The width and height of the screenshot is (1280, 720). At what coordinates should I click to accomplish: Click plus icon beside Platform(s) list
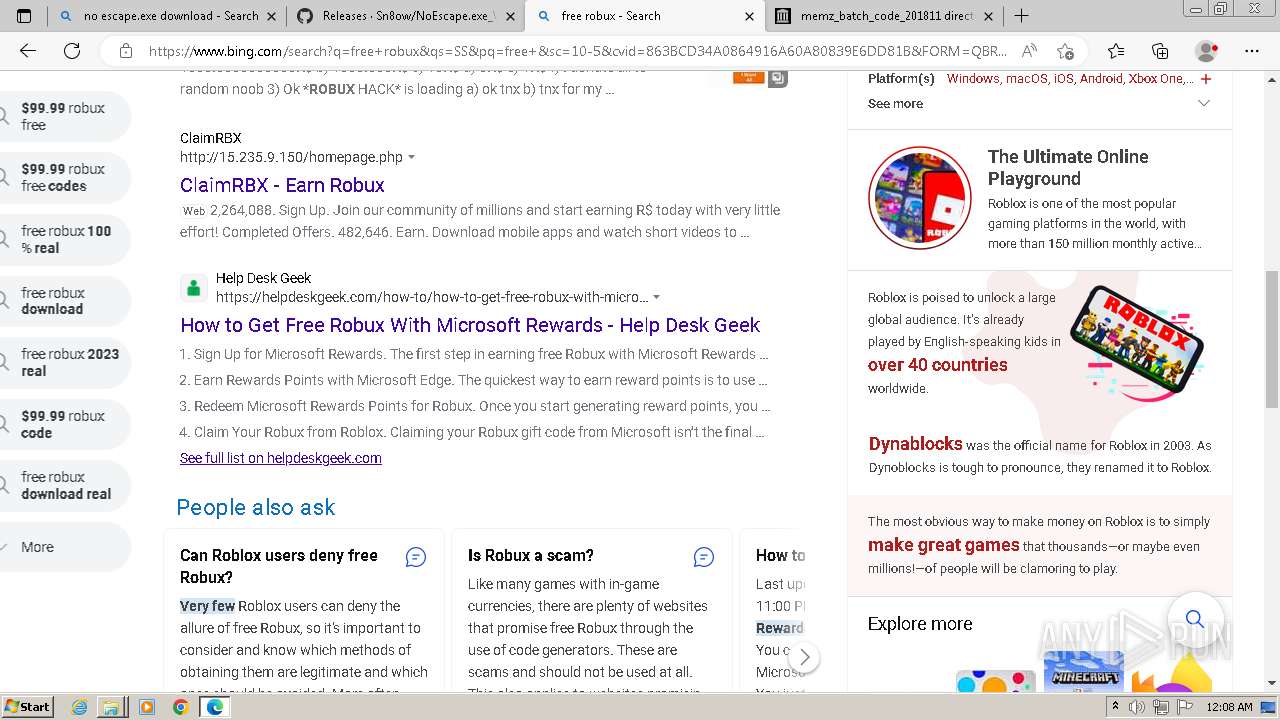coord(1205,79)
